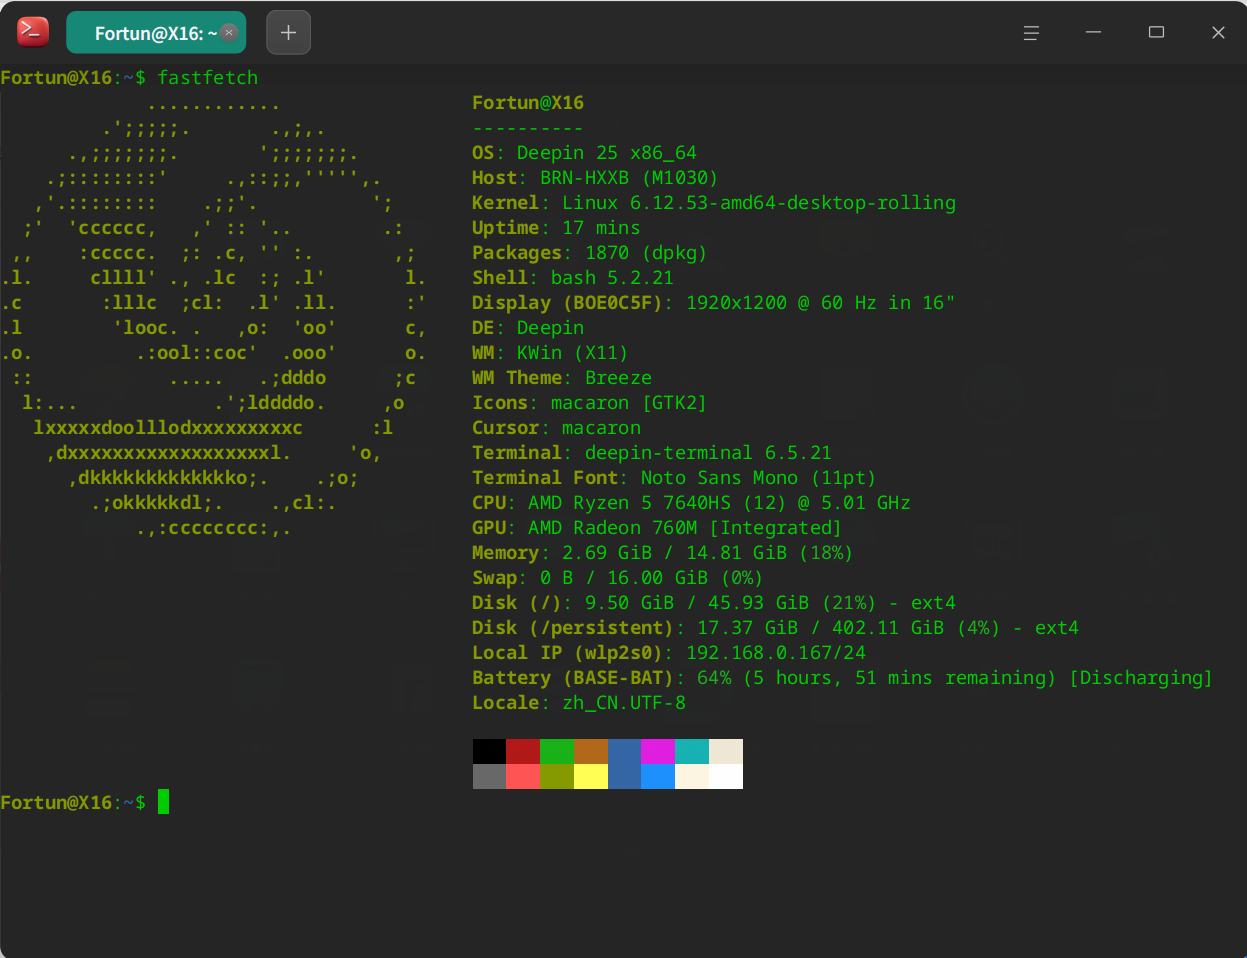The width and height of the screenshot is (1247, 958).
Task: Click the Local IP (wlp2s0) line
Action: tap(669, 653)
